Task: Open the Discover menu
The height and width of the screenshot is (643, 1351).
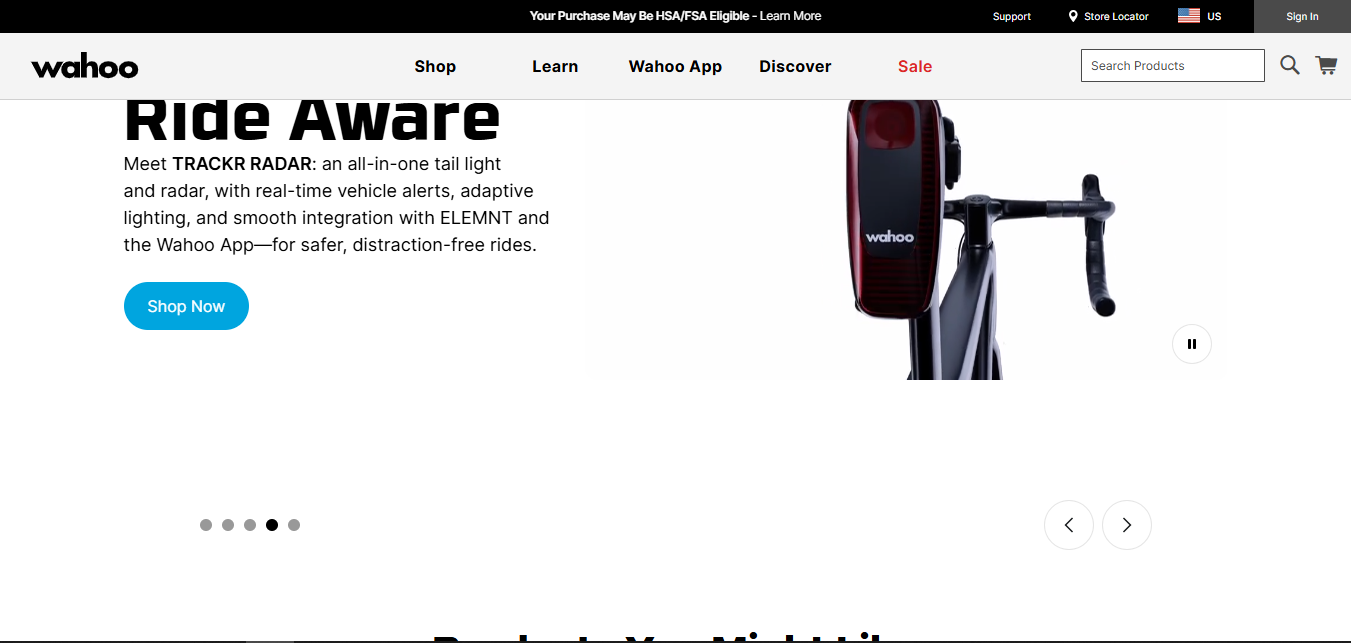Action: (x=795, y=67)
